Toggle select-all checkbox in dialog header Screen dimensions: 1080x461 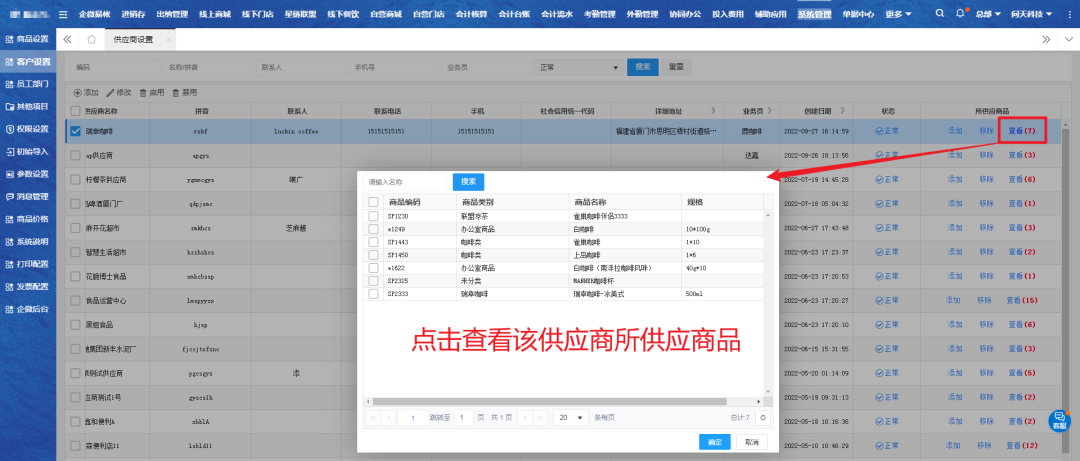tap(374, 202)
